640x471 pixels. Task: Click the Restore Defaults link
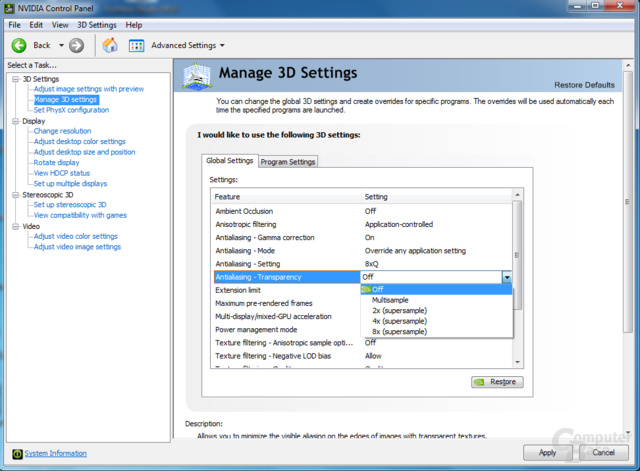(x=584, y=85)
